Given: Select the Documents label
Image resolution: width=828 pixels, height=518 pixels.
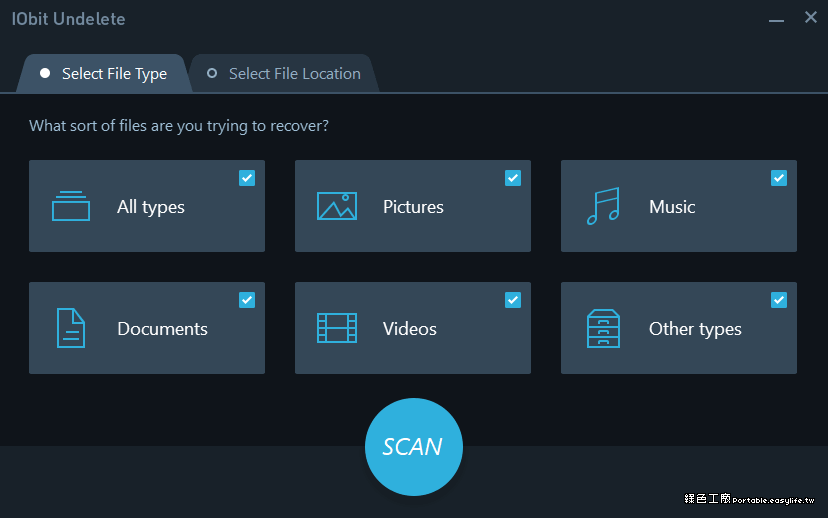Looking at the screenshot, I should pos(162,329).
